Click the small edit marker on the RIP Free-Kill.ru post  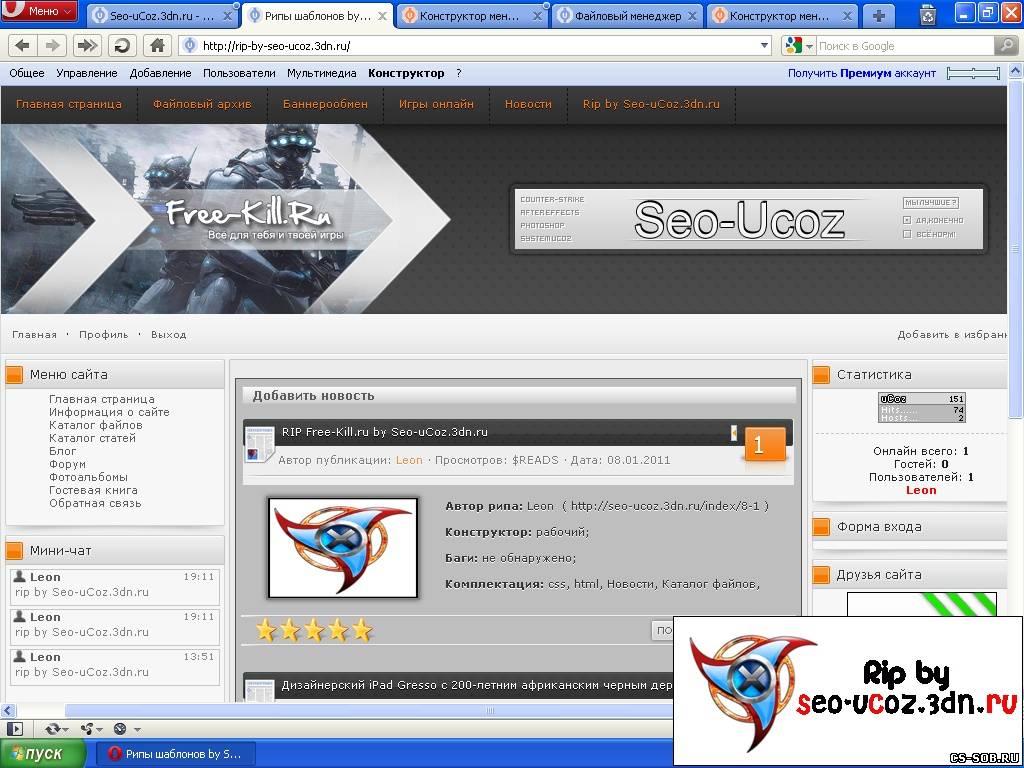tap(734, 432)
